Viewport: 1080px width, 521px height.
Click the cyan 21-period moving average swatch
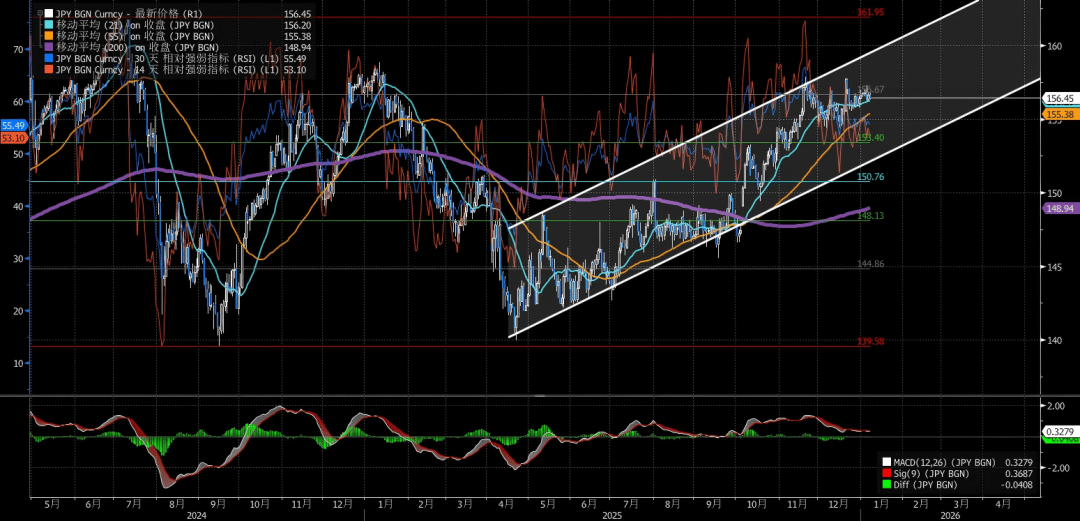(x=50, y=26)
